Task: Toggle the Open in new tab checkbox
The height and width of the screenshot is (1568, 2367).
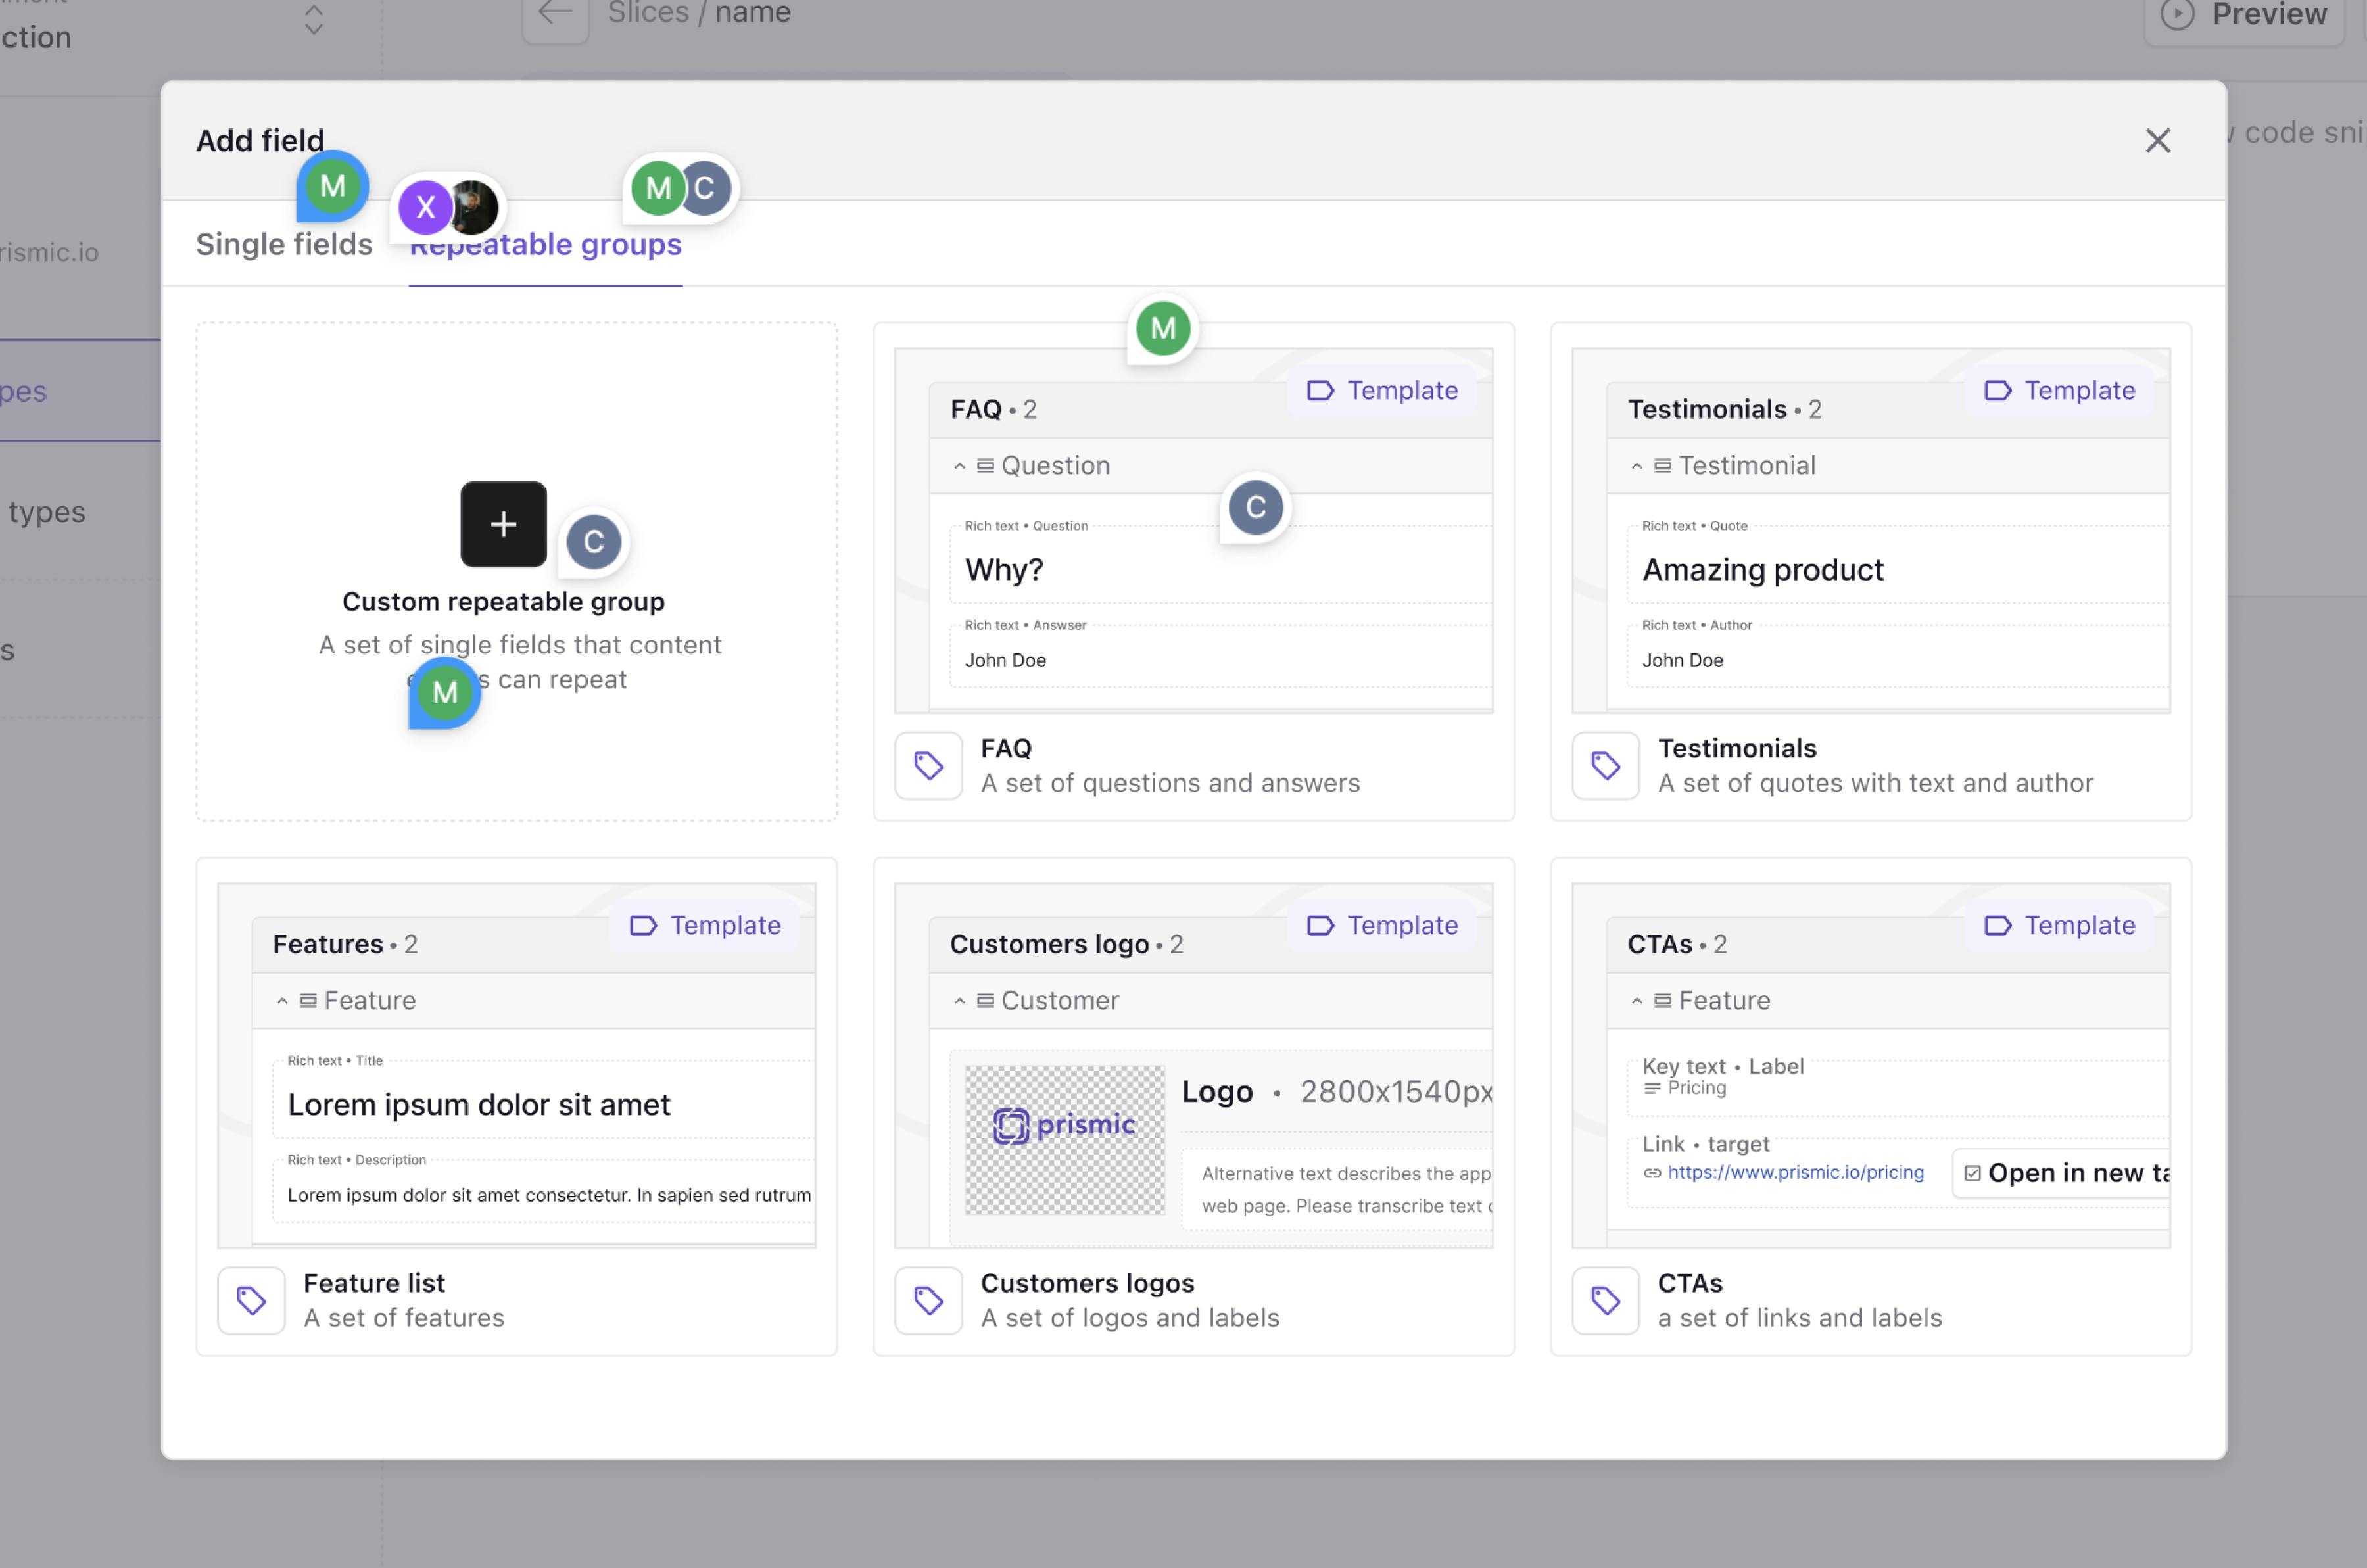Action: coord(1972,1173)
